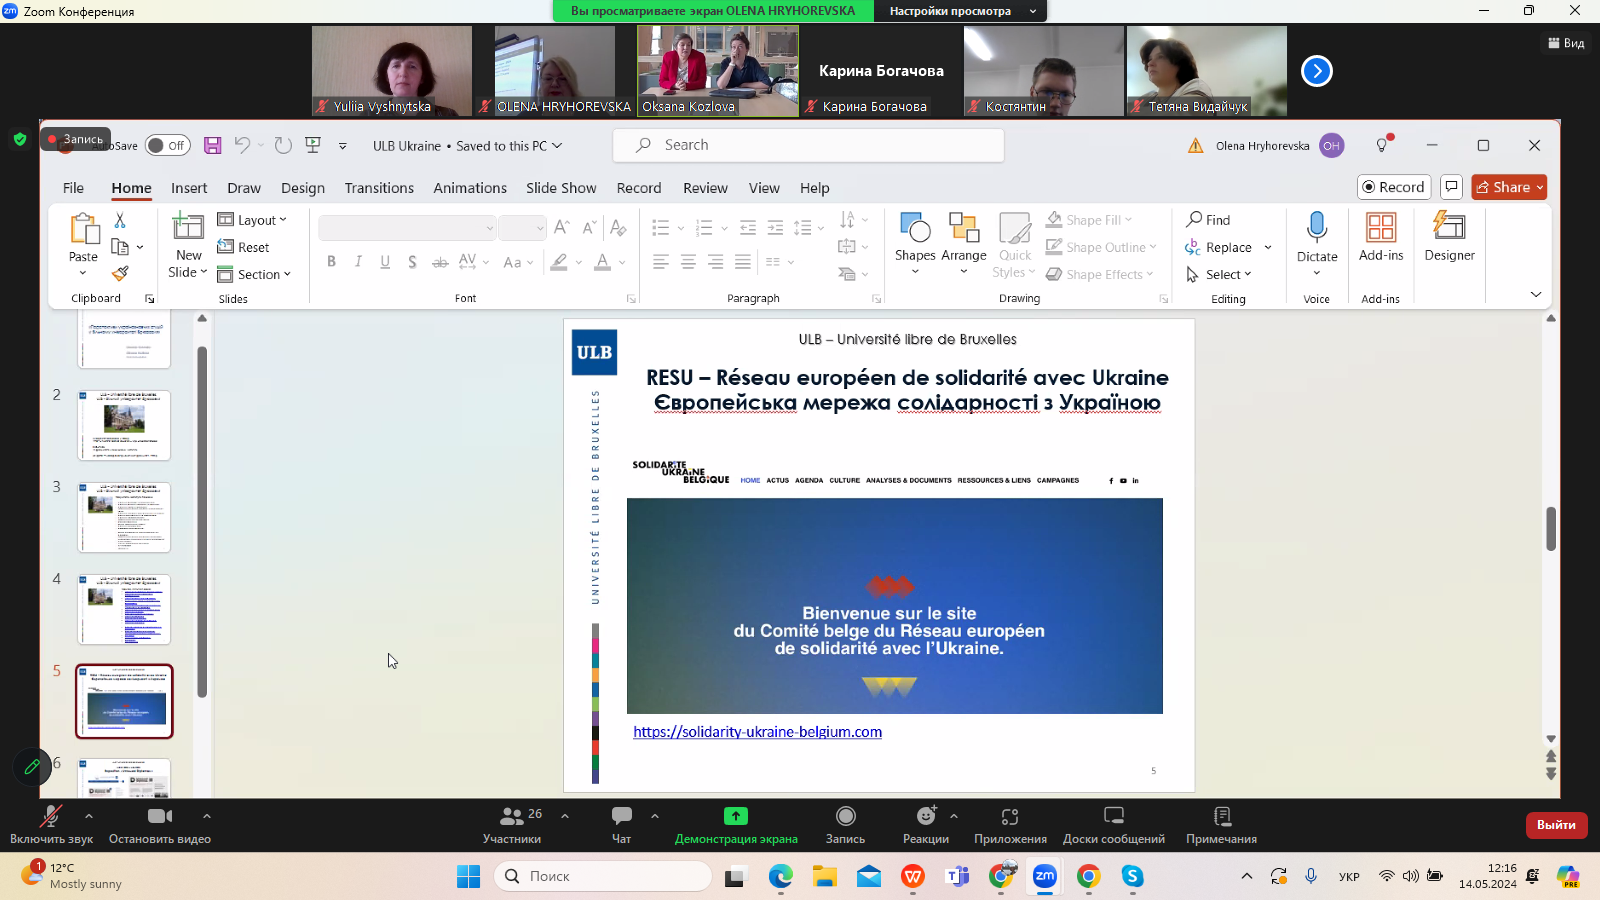1600x900 pixels.
Task: Click the Dictate microphone icon
Action: 1316,228
